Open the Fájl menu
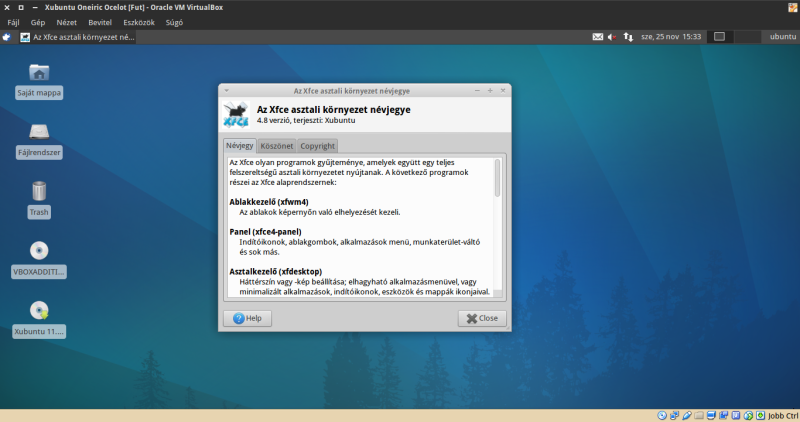 pos(13,22)
